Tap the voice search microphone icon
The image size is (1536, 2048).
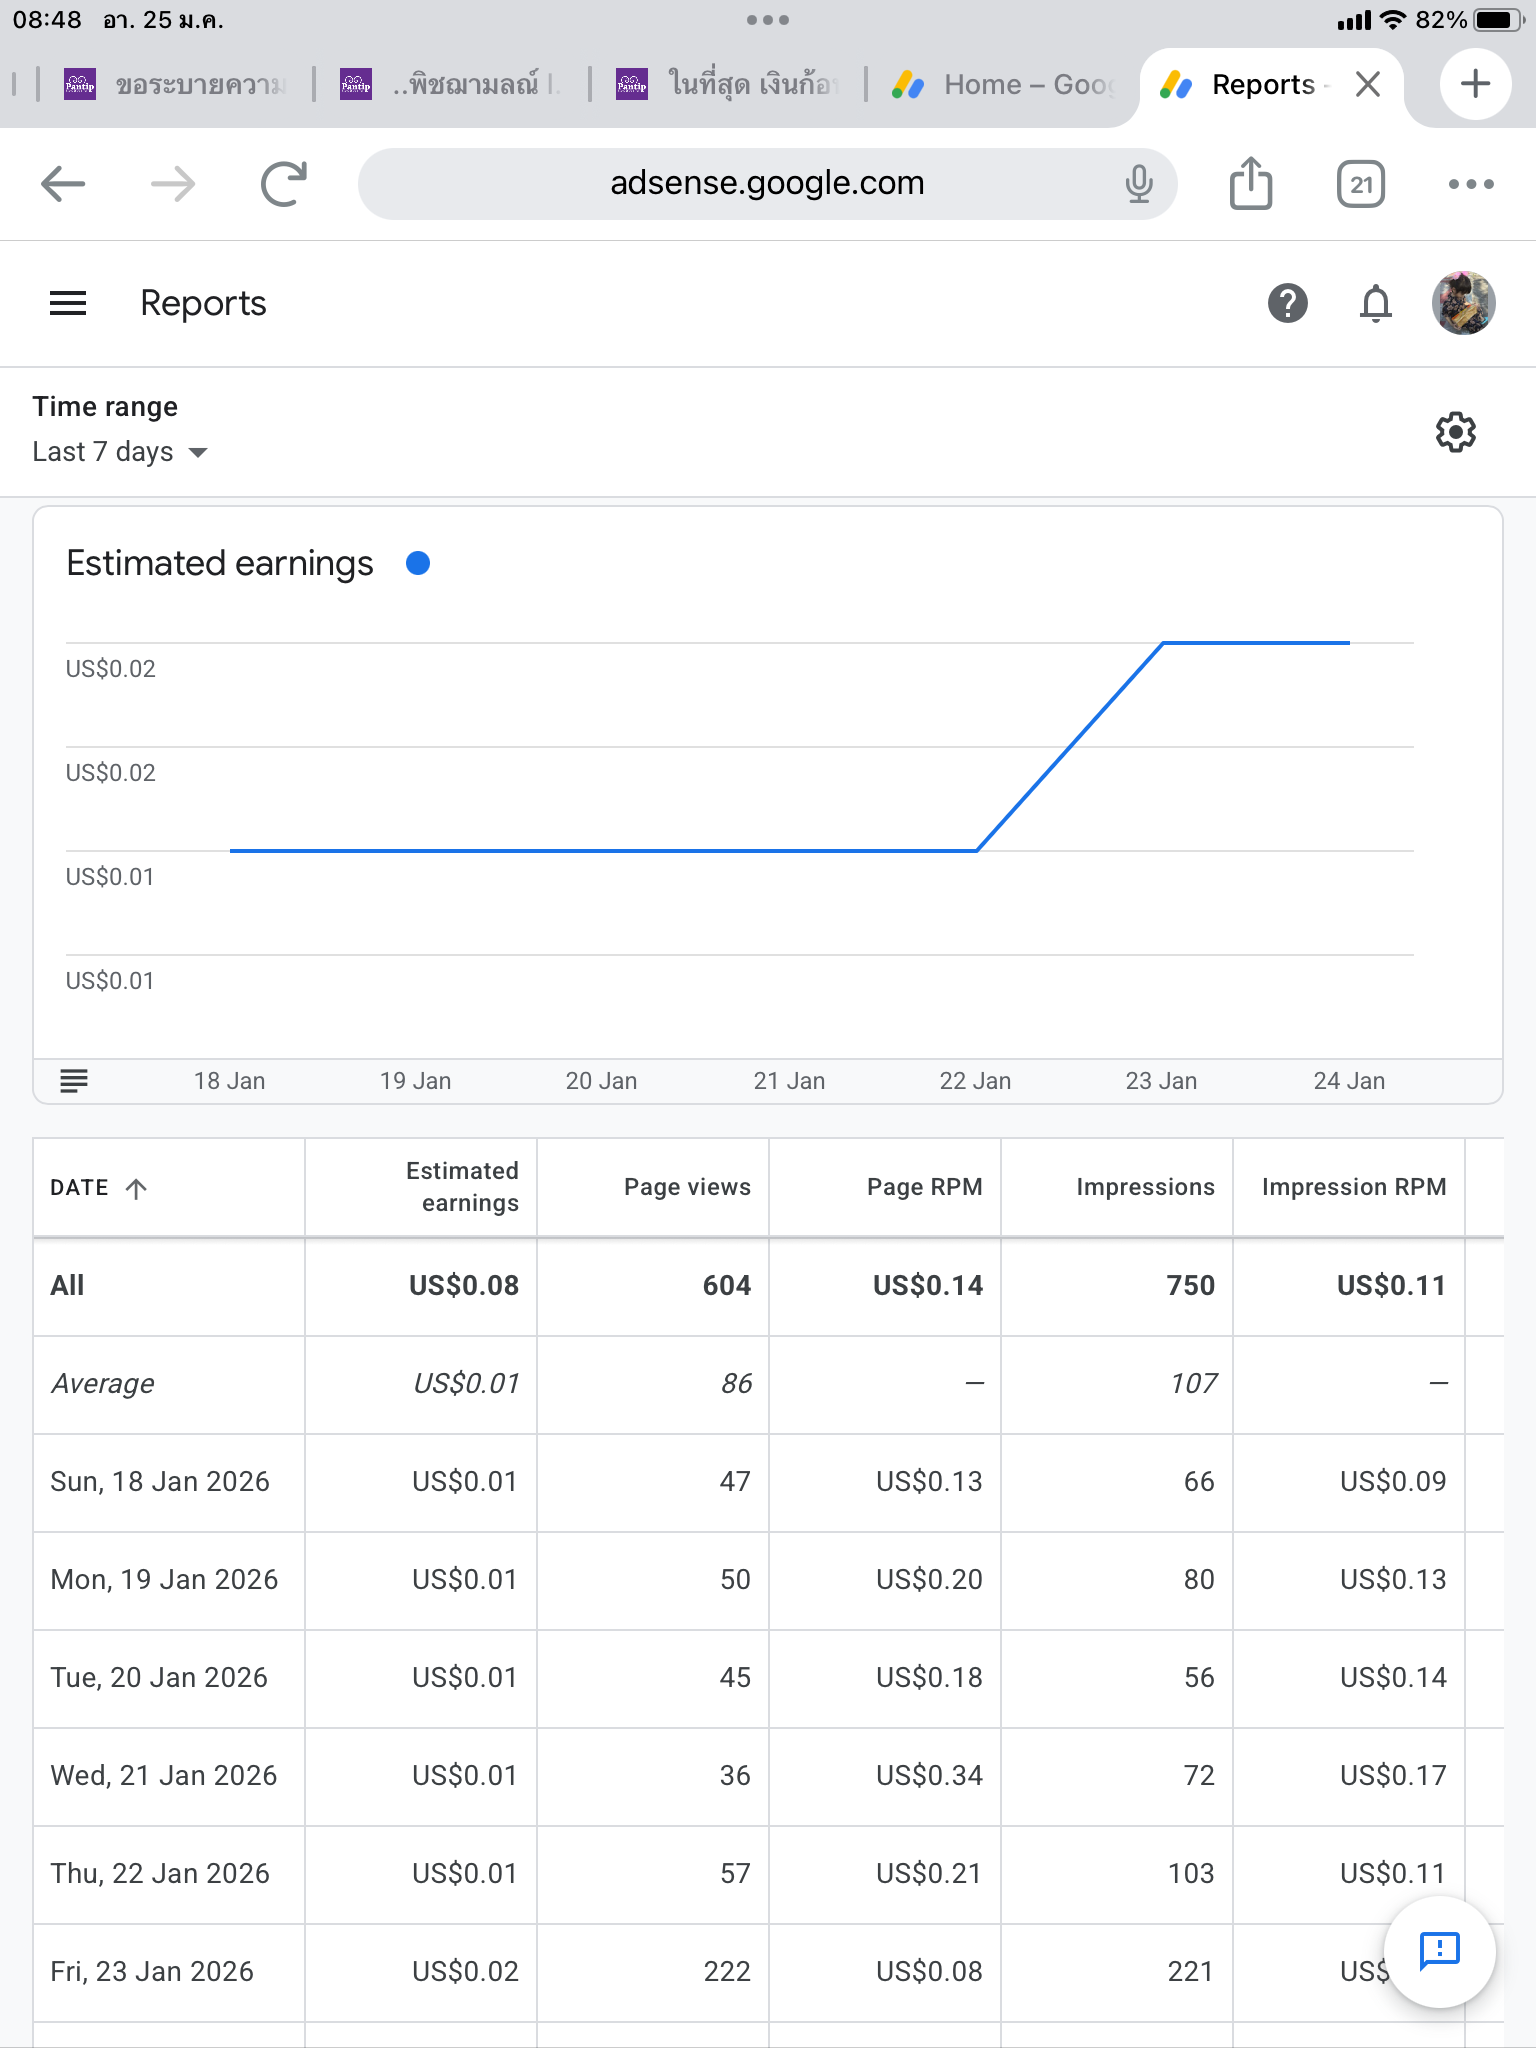coord(1138,184)
